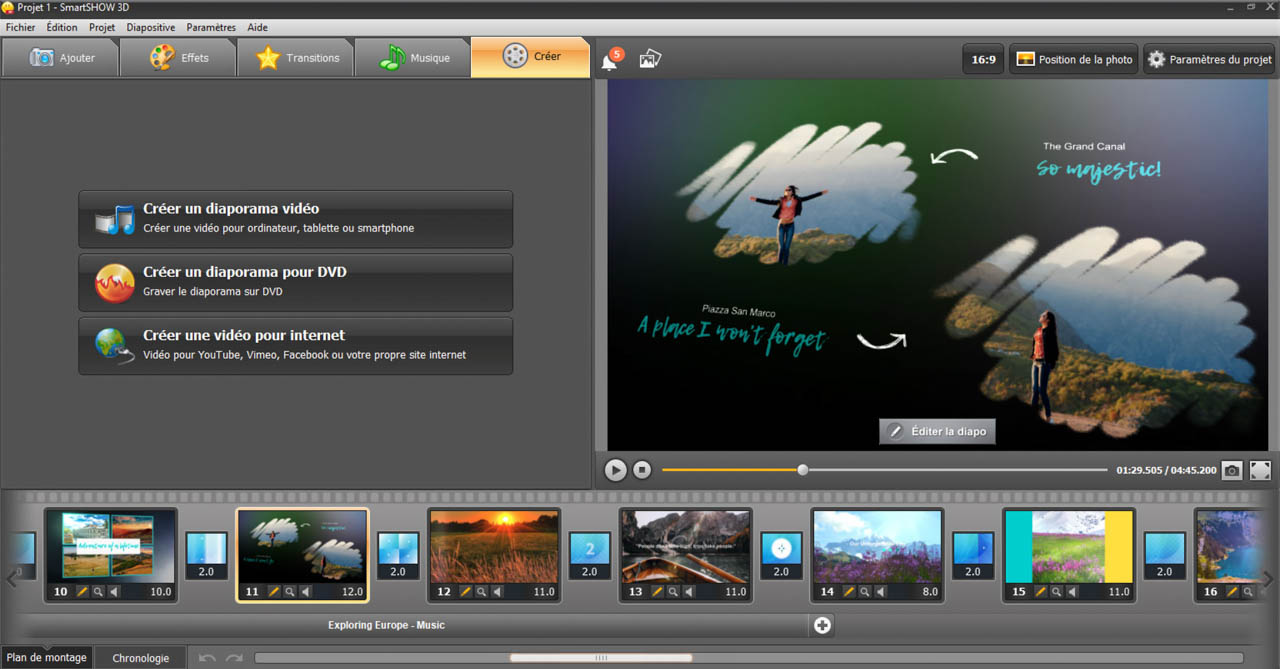This screenshot has height=669, width=1280.
Task: Select the slide 14 mountain flowers thumbnail
Action: coord(878,547)
